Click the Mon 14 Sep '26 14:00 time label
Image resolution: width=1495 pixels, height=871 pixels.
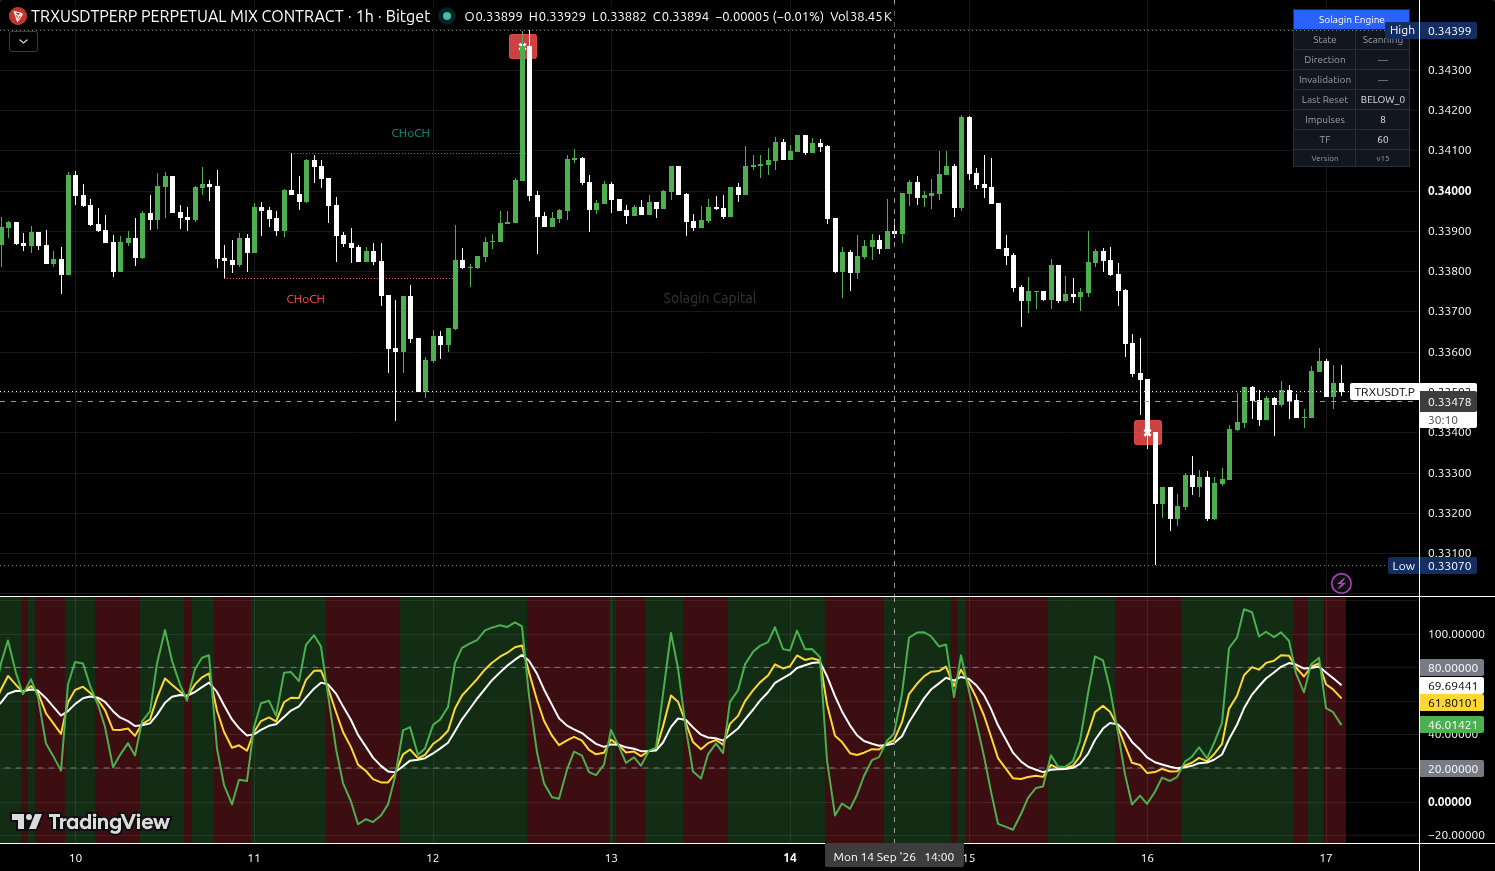coord(894,857)
